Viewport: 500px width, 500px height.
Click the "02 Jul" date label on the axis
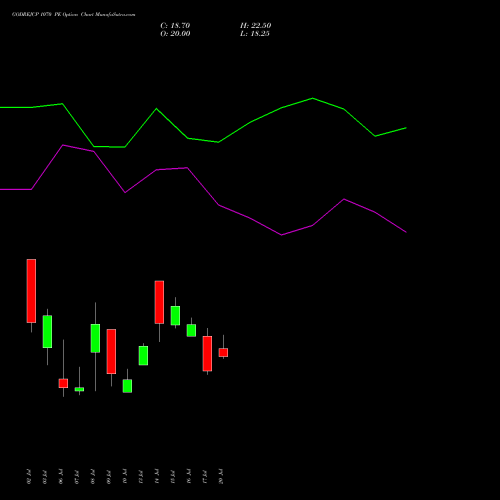tap(29, 477)
